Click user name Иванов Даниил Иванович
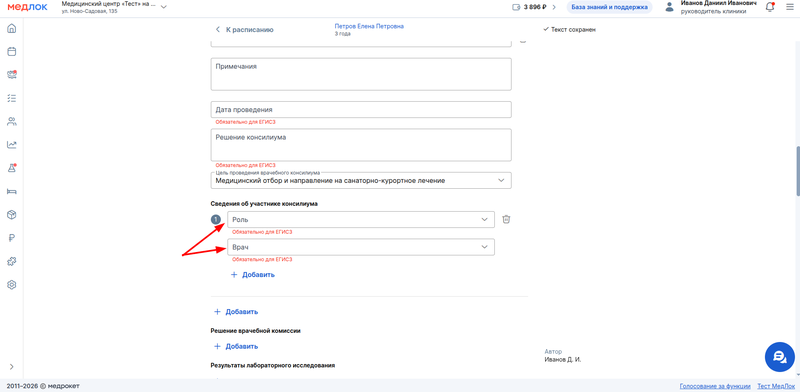The image size is (800, 392). click(718, 4)
